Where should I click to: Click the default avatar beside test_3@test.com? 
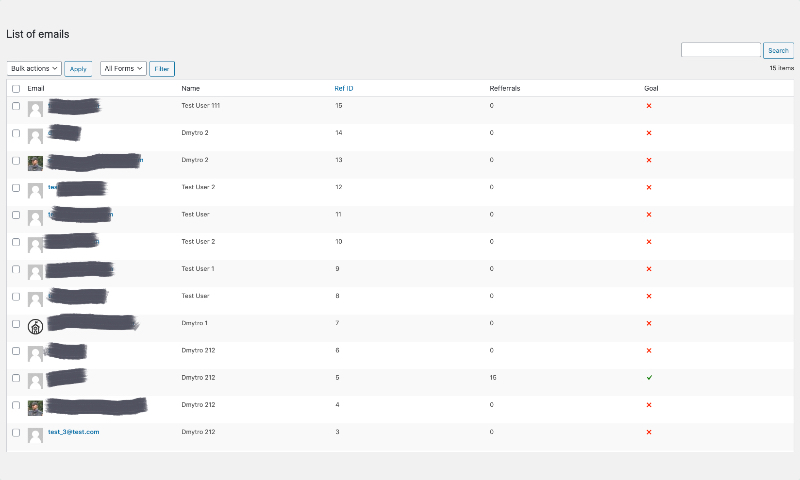[x=35, y=435]
